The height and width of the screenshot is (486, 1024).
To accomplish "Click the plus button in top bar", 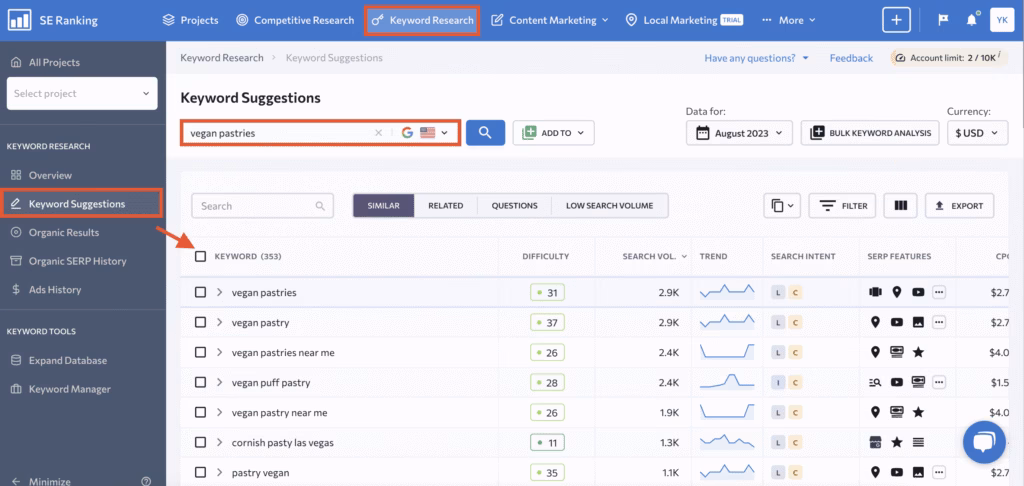I will coord(896,20).
